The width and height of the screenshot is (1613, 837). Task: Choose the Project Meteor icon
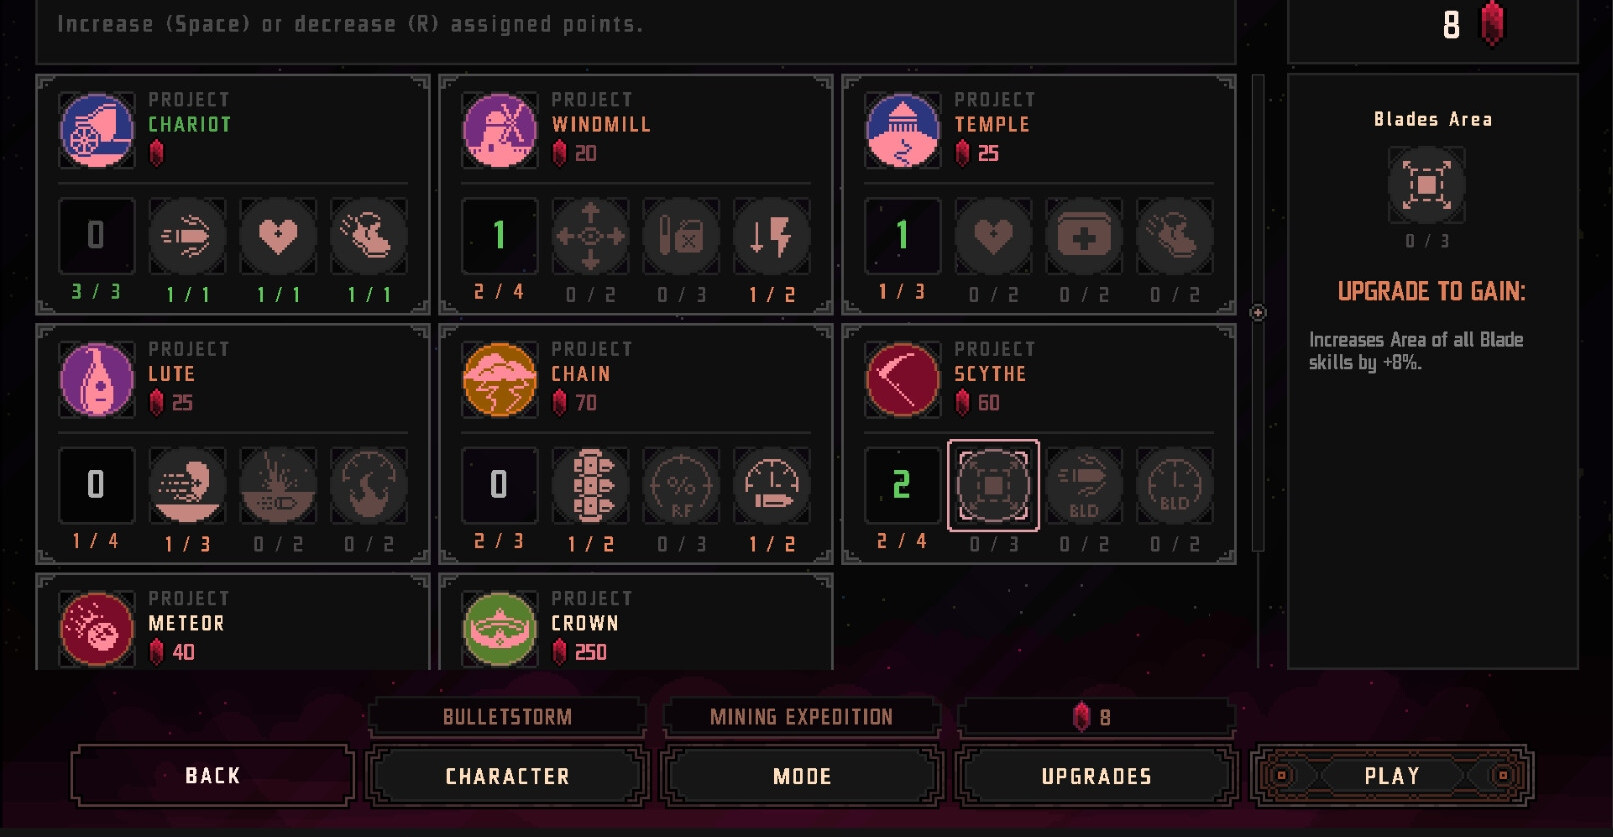[97, 629]
